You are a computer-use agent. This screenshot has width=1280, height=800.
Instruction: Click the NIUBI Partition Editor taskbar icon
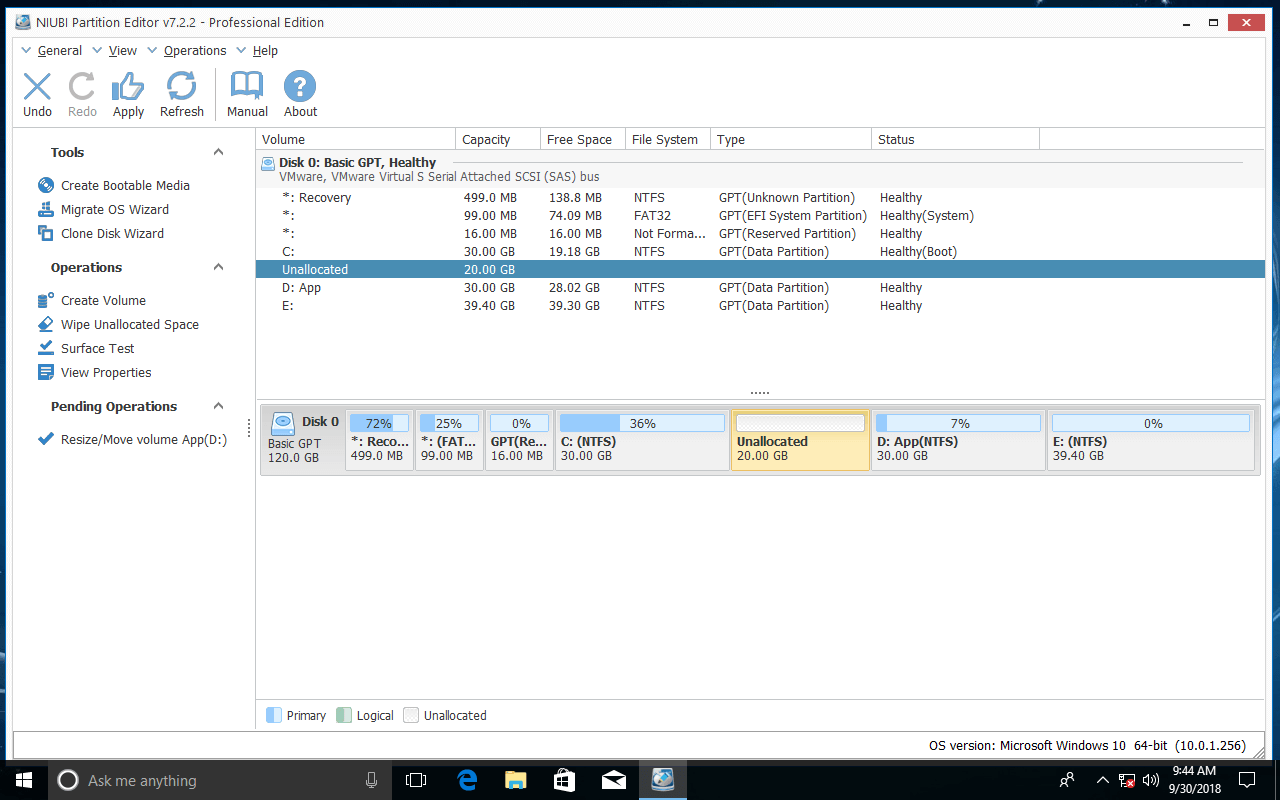click(x=662, y=780)
